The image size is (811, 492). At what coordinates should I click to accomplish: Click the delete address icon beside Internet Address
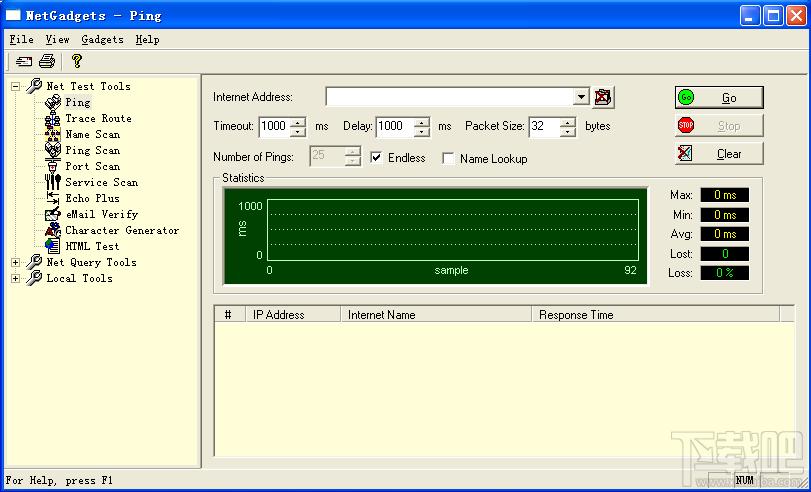[x=603, y=97]
